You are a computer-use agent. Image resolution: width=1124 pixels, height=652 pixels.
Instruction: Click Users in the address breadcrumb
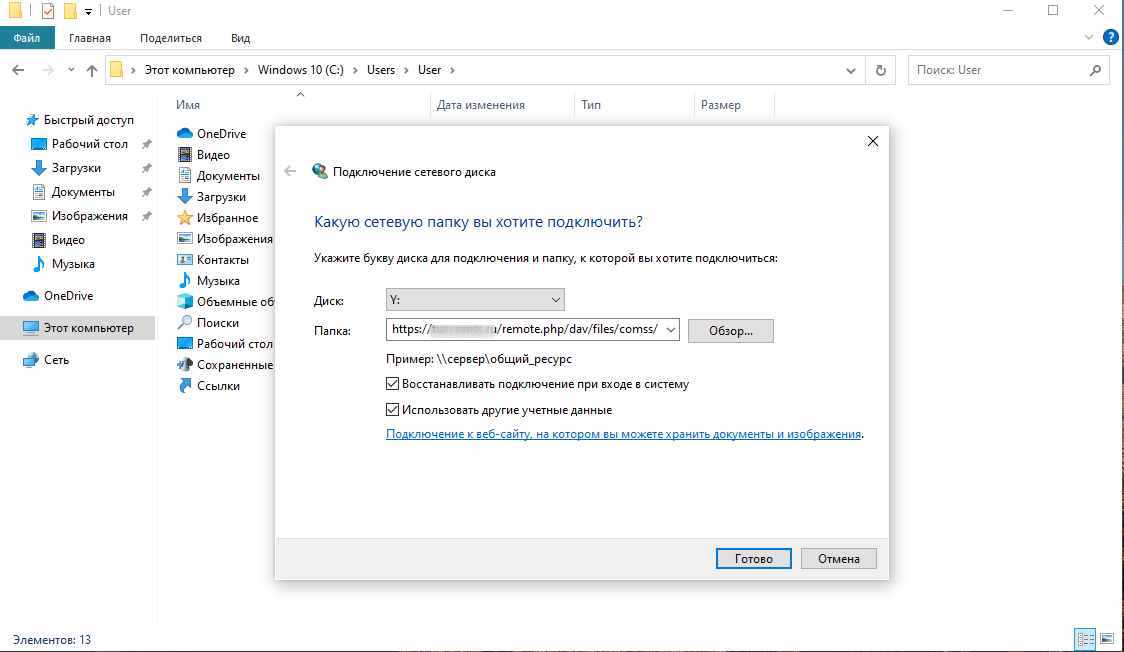coord(381,70)
